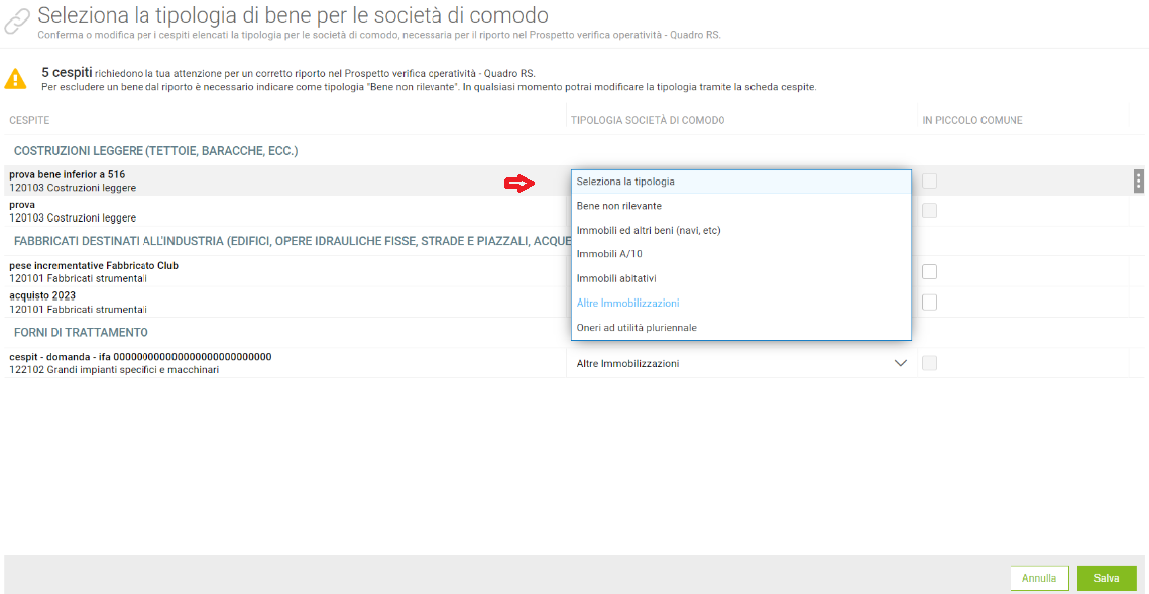Viewport: 1149px width, 594px height.
Task: Tick the checkbox for the row named only 'prova'
Action: pyautogui.click(x=929, y=211)
